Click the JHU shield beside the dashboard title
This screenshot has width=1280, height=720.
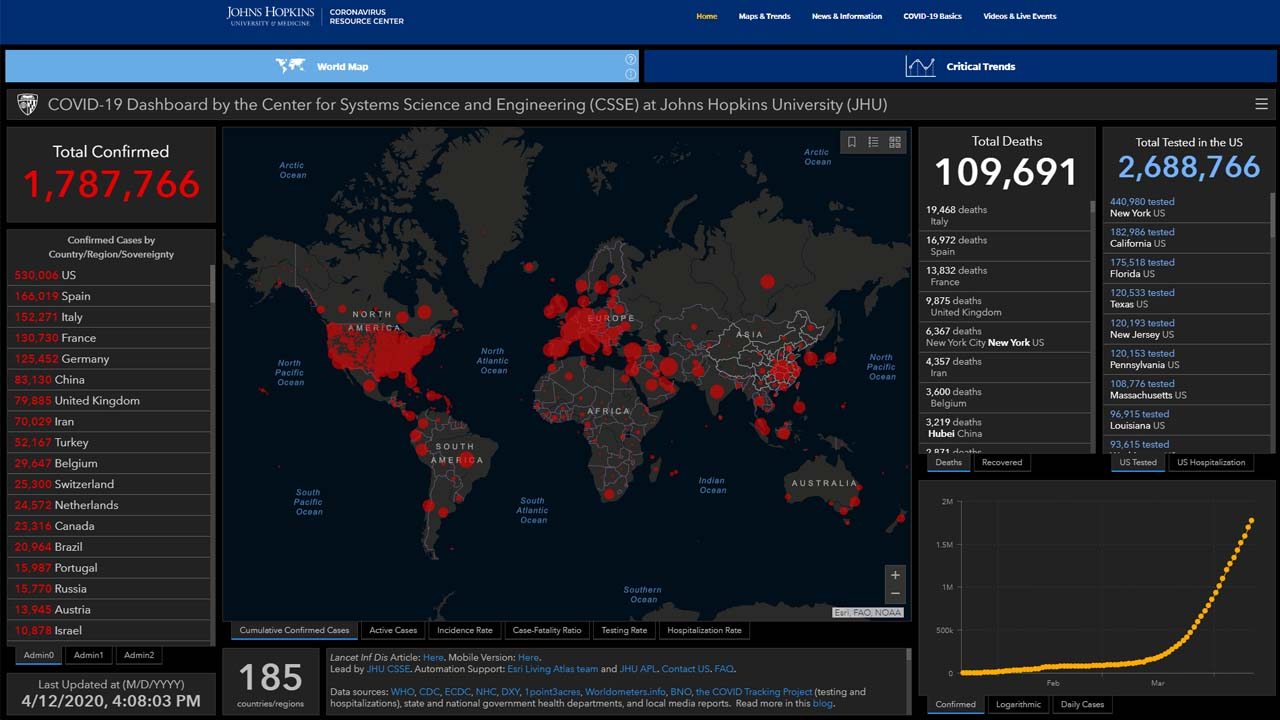28,104
